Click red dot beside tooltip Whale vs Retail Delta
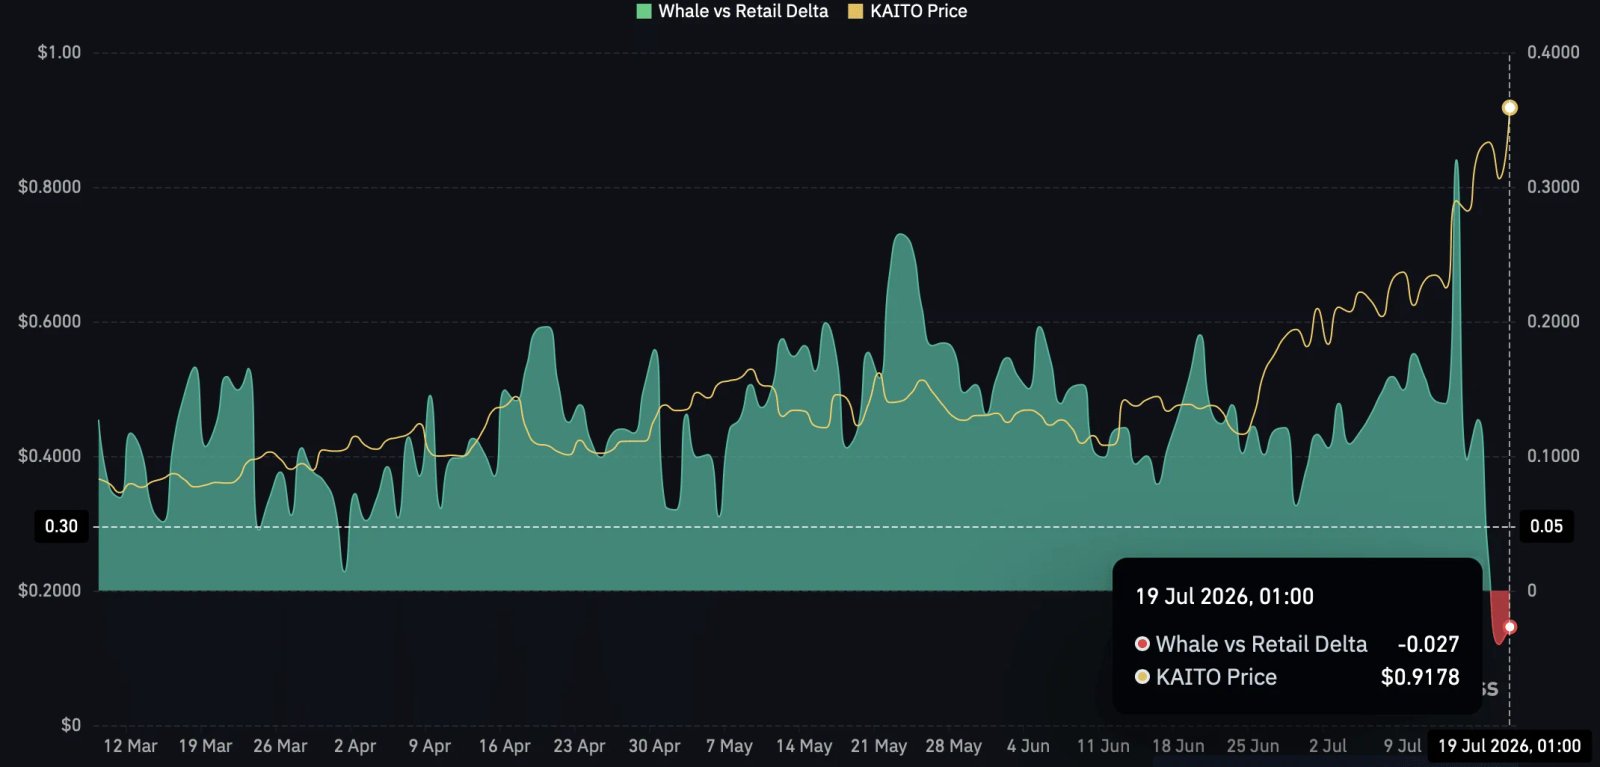 tap(1142, 644)
